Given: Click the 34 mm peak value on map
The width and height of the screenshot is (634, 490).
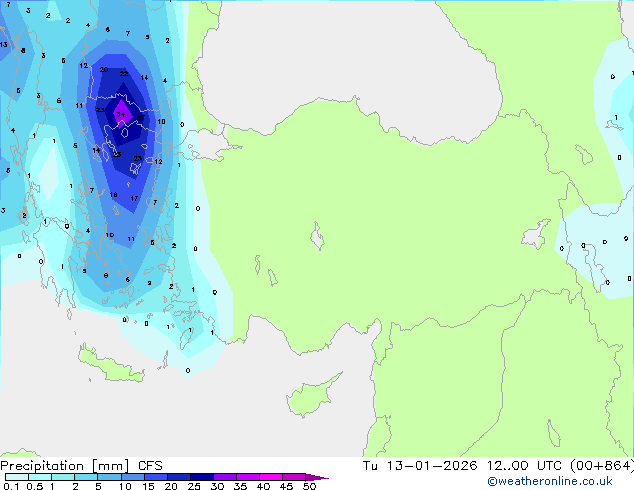Looking at the screenshot, I should coord(120,114).
